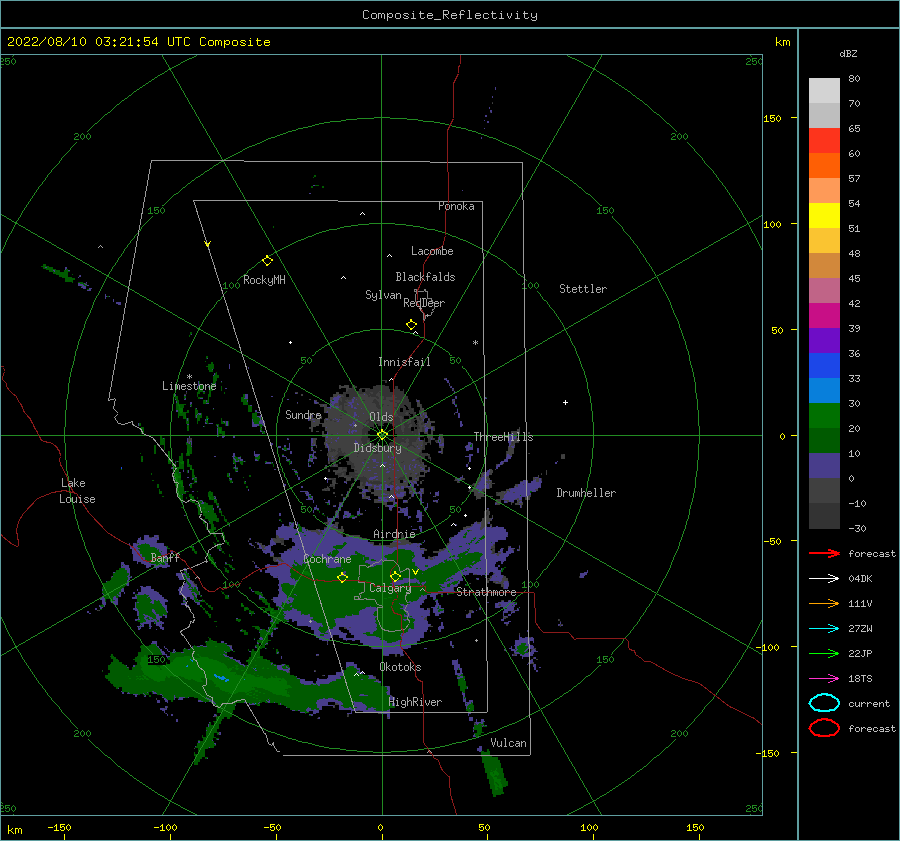This screenshot has height=841, width=900.
Task: Click the Innisfail city label
Action: pos(404,362)
